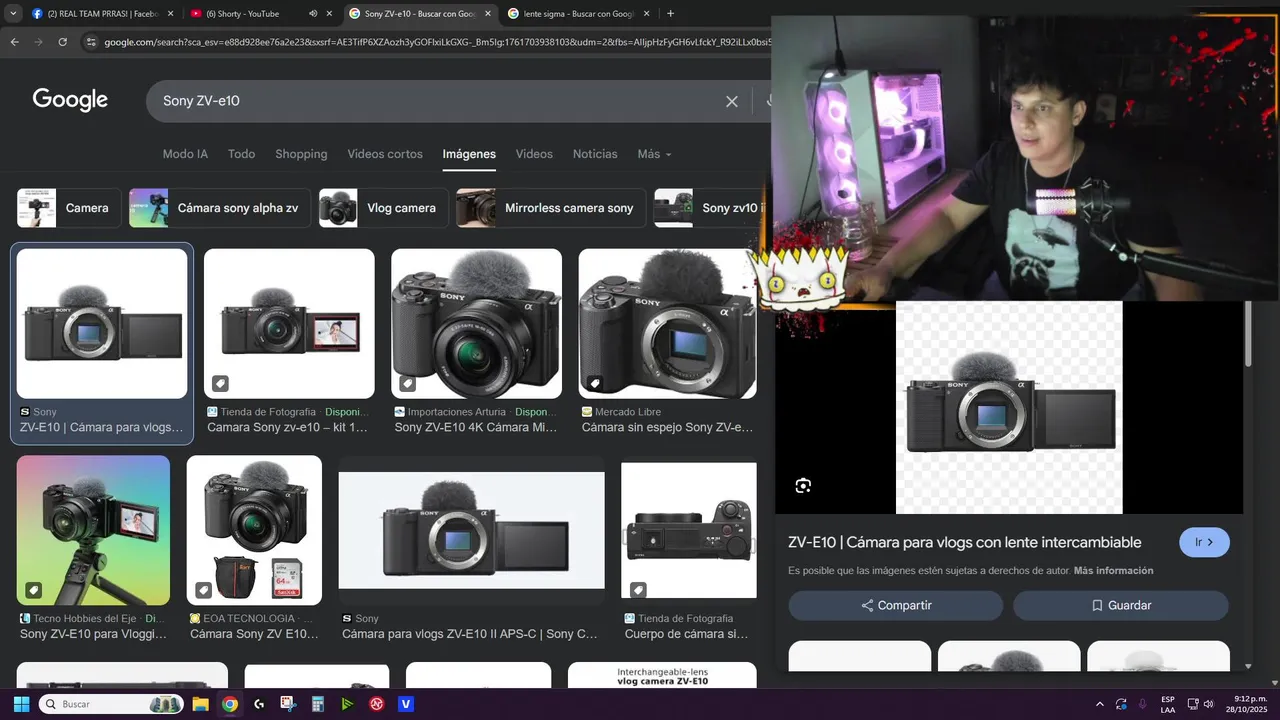Open the blue V app in the taskbar
This screenshot has height=720, width=1280.
tap(406, 704)
